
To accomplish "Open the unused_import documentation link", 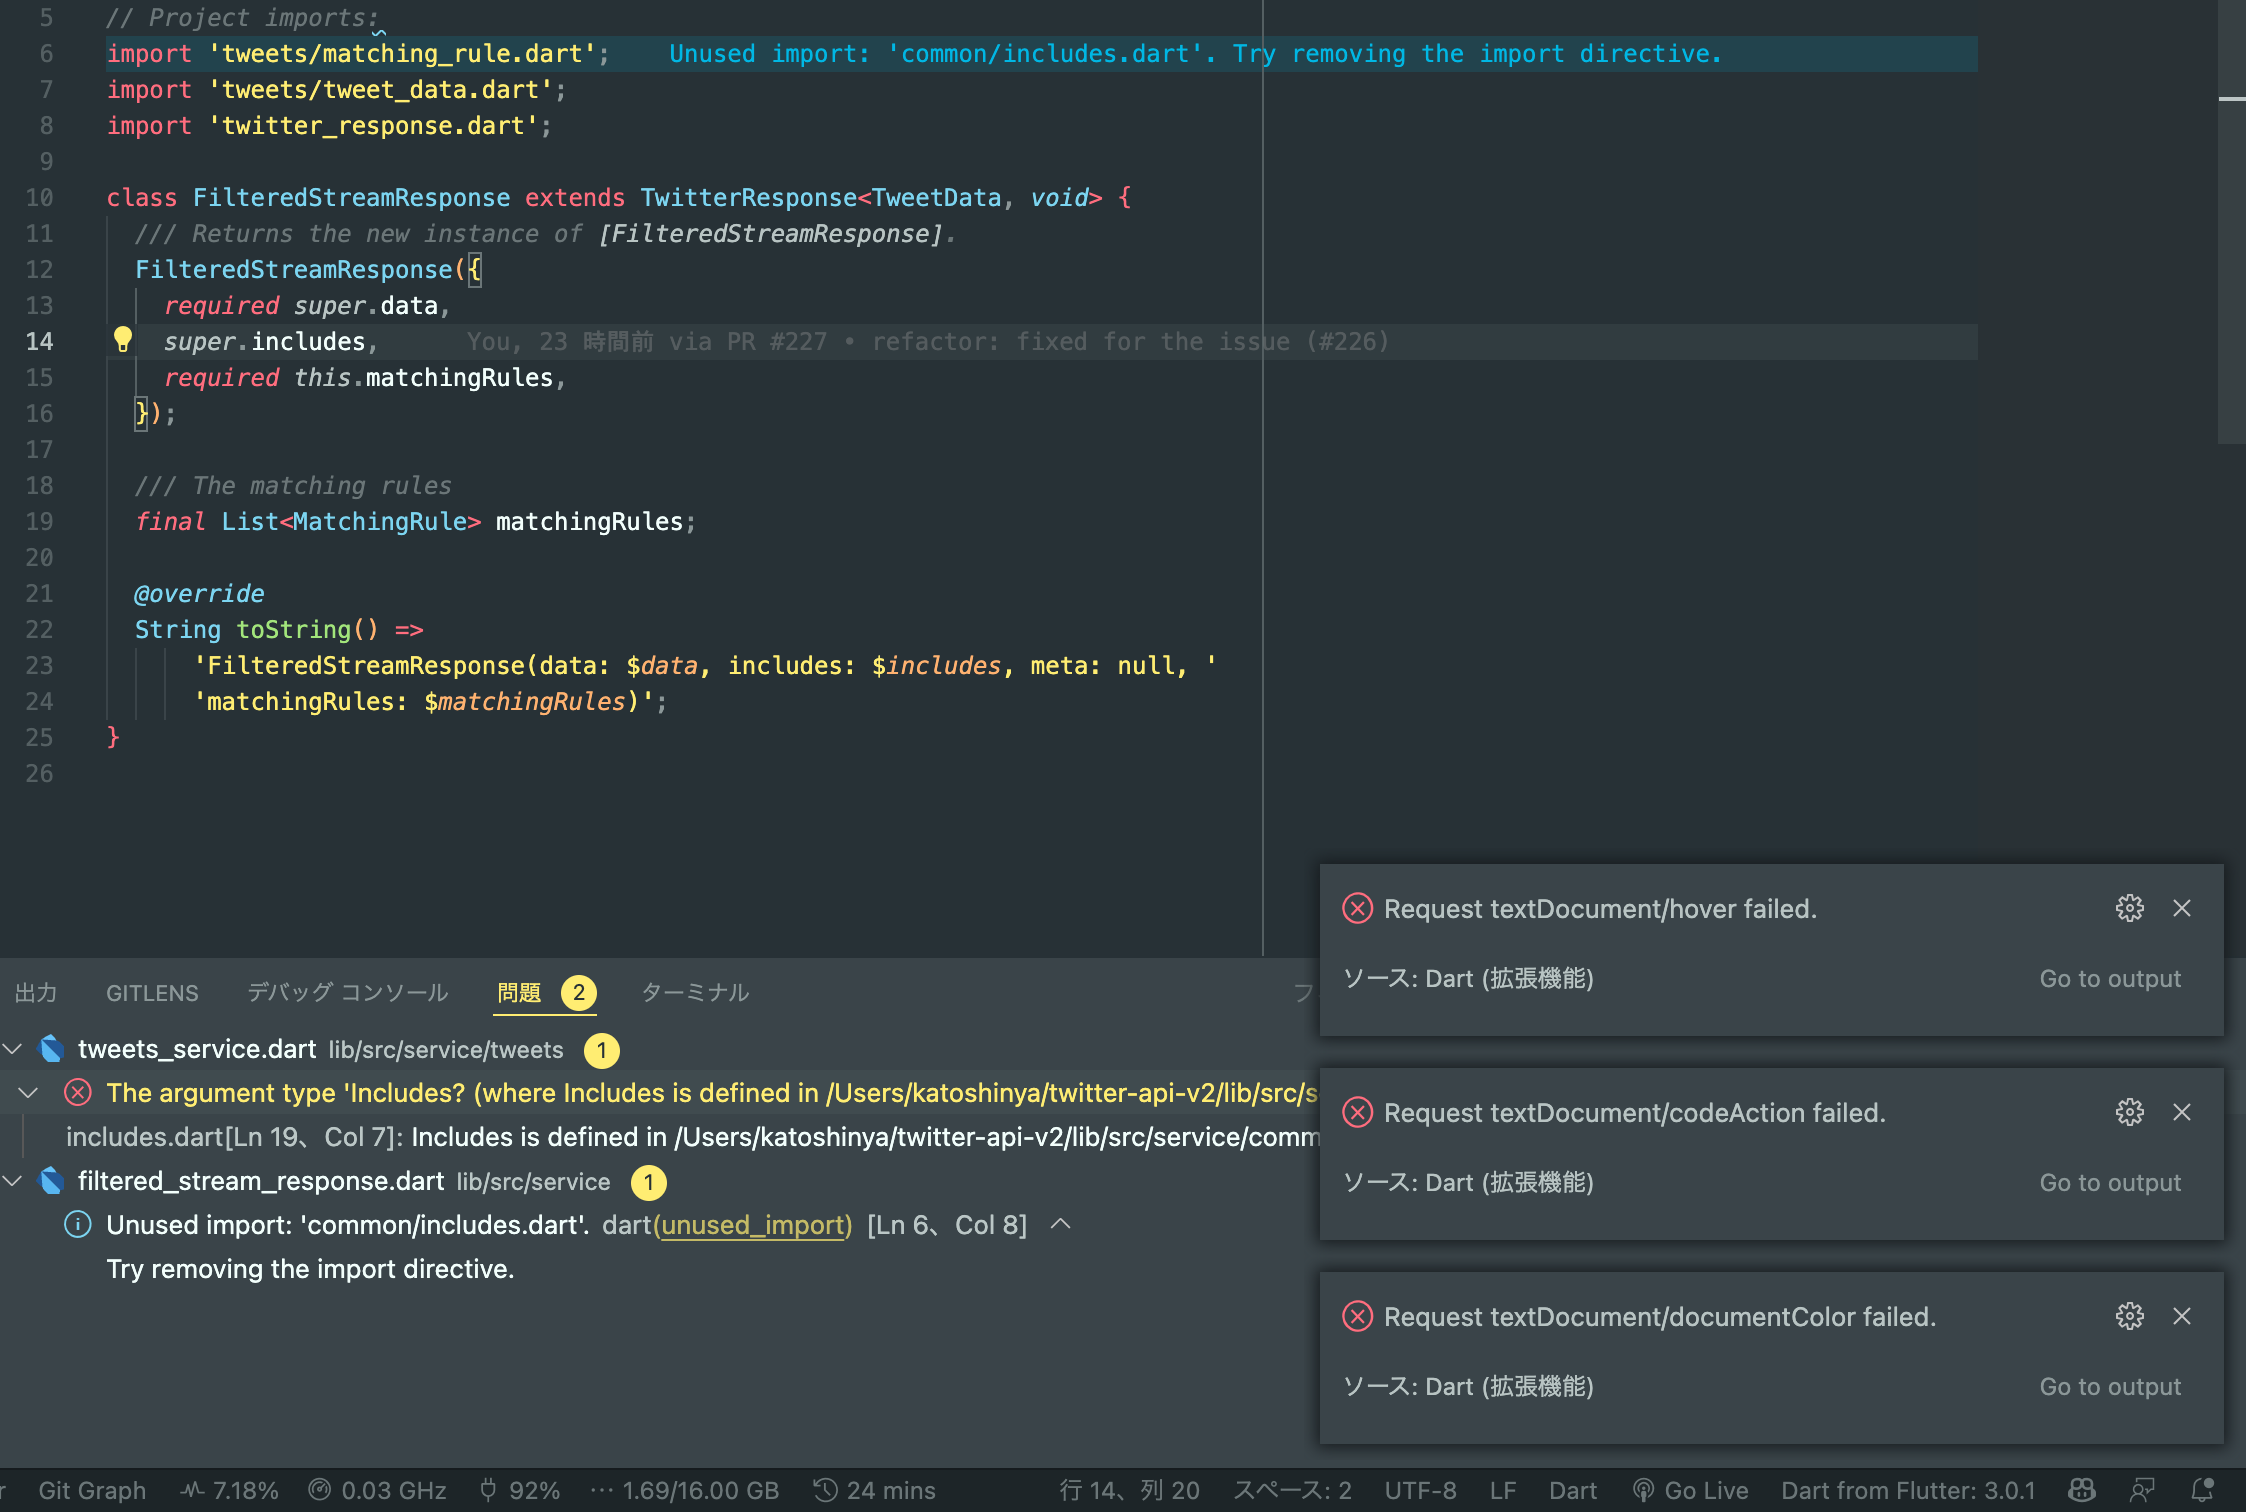I will click(x=754, y=1224).
